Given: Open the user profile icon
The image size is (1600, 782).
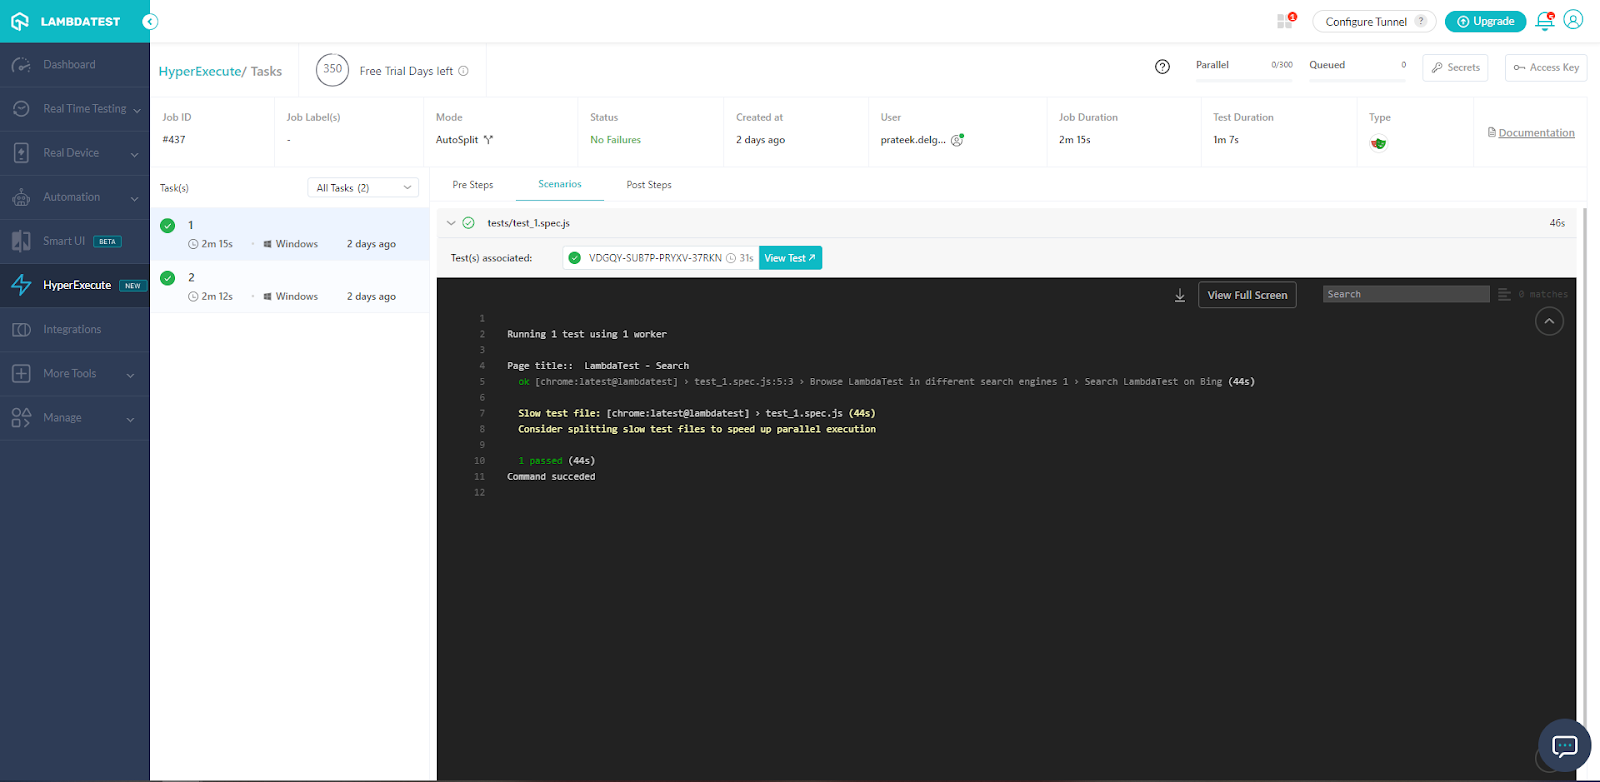Looking at the screenshot, I should (x=1573, y=20).
